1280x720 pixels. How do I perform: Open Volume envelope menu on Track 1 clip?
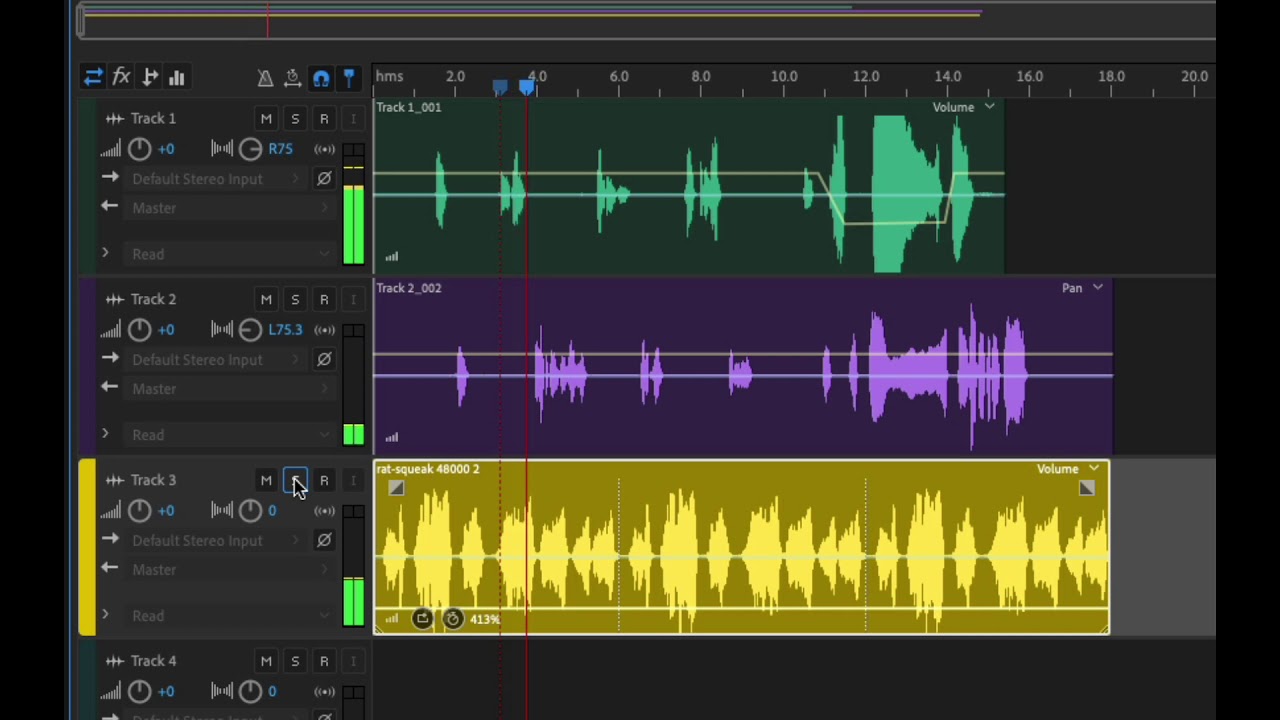point(964,107)
